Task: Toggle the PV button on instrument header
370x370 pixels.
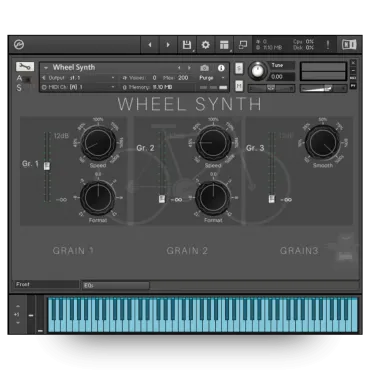Action: (353, 86)
